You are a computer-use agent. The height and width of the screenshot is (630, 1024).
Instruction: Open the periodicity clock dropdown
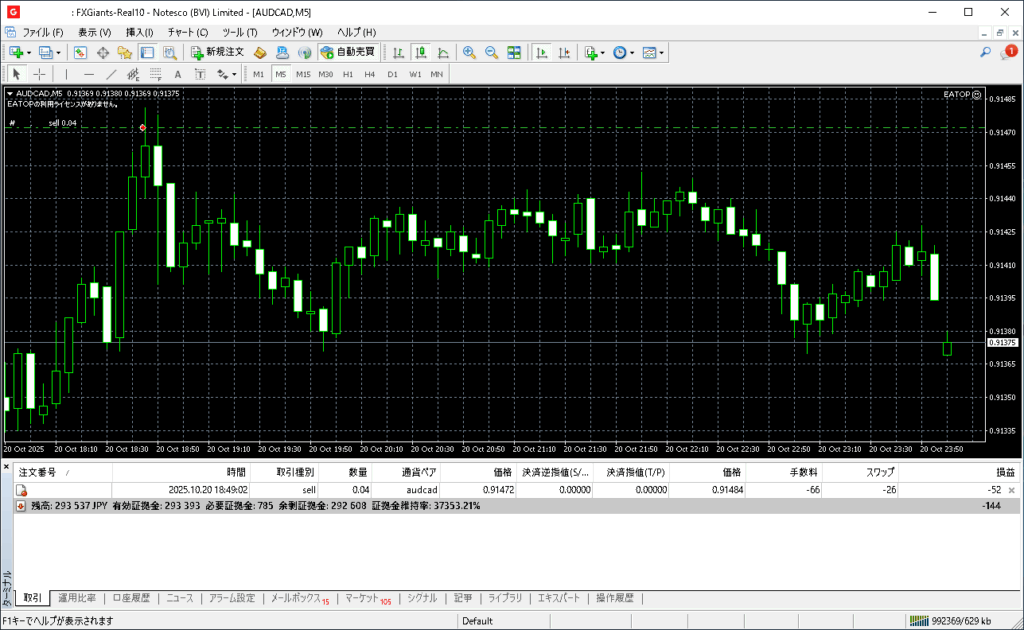pyautogui.click(x=631, y=53)
